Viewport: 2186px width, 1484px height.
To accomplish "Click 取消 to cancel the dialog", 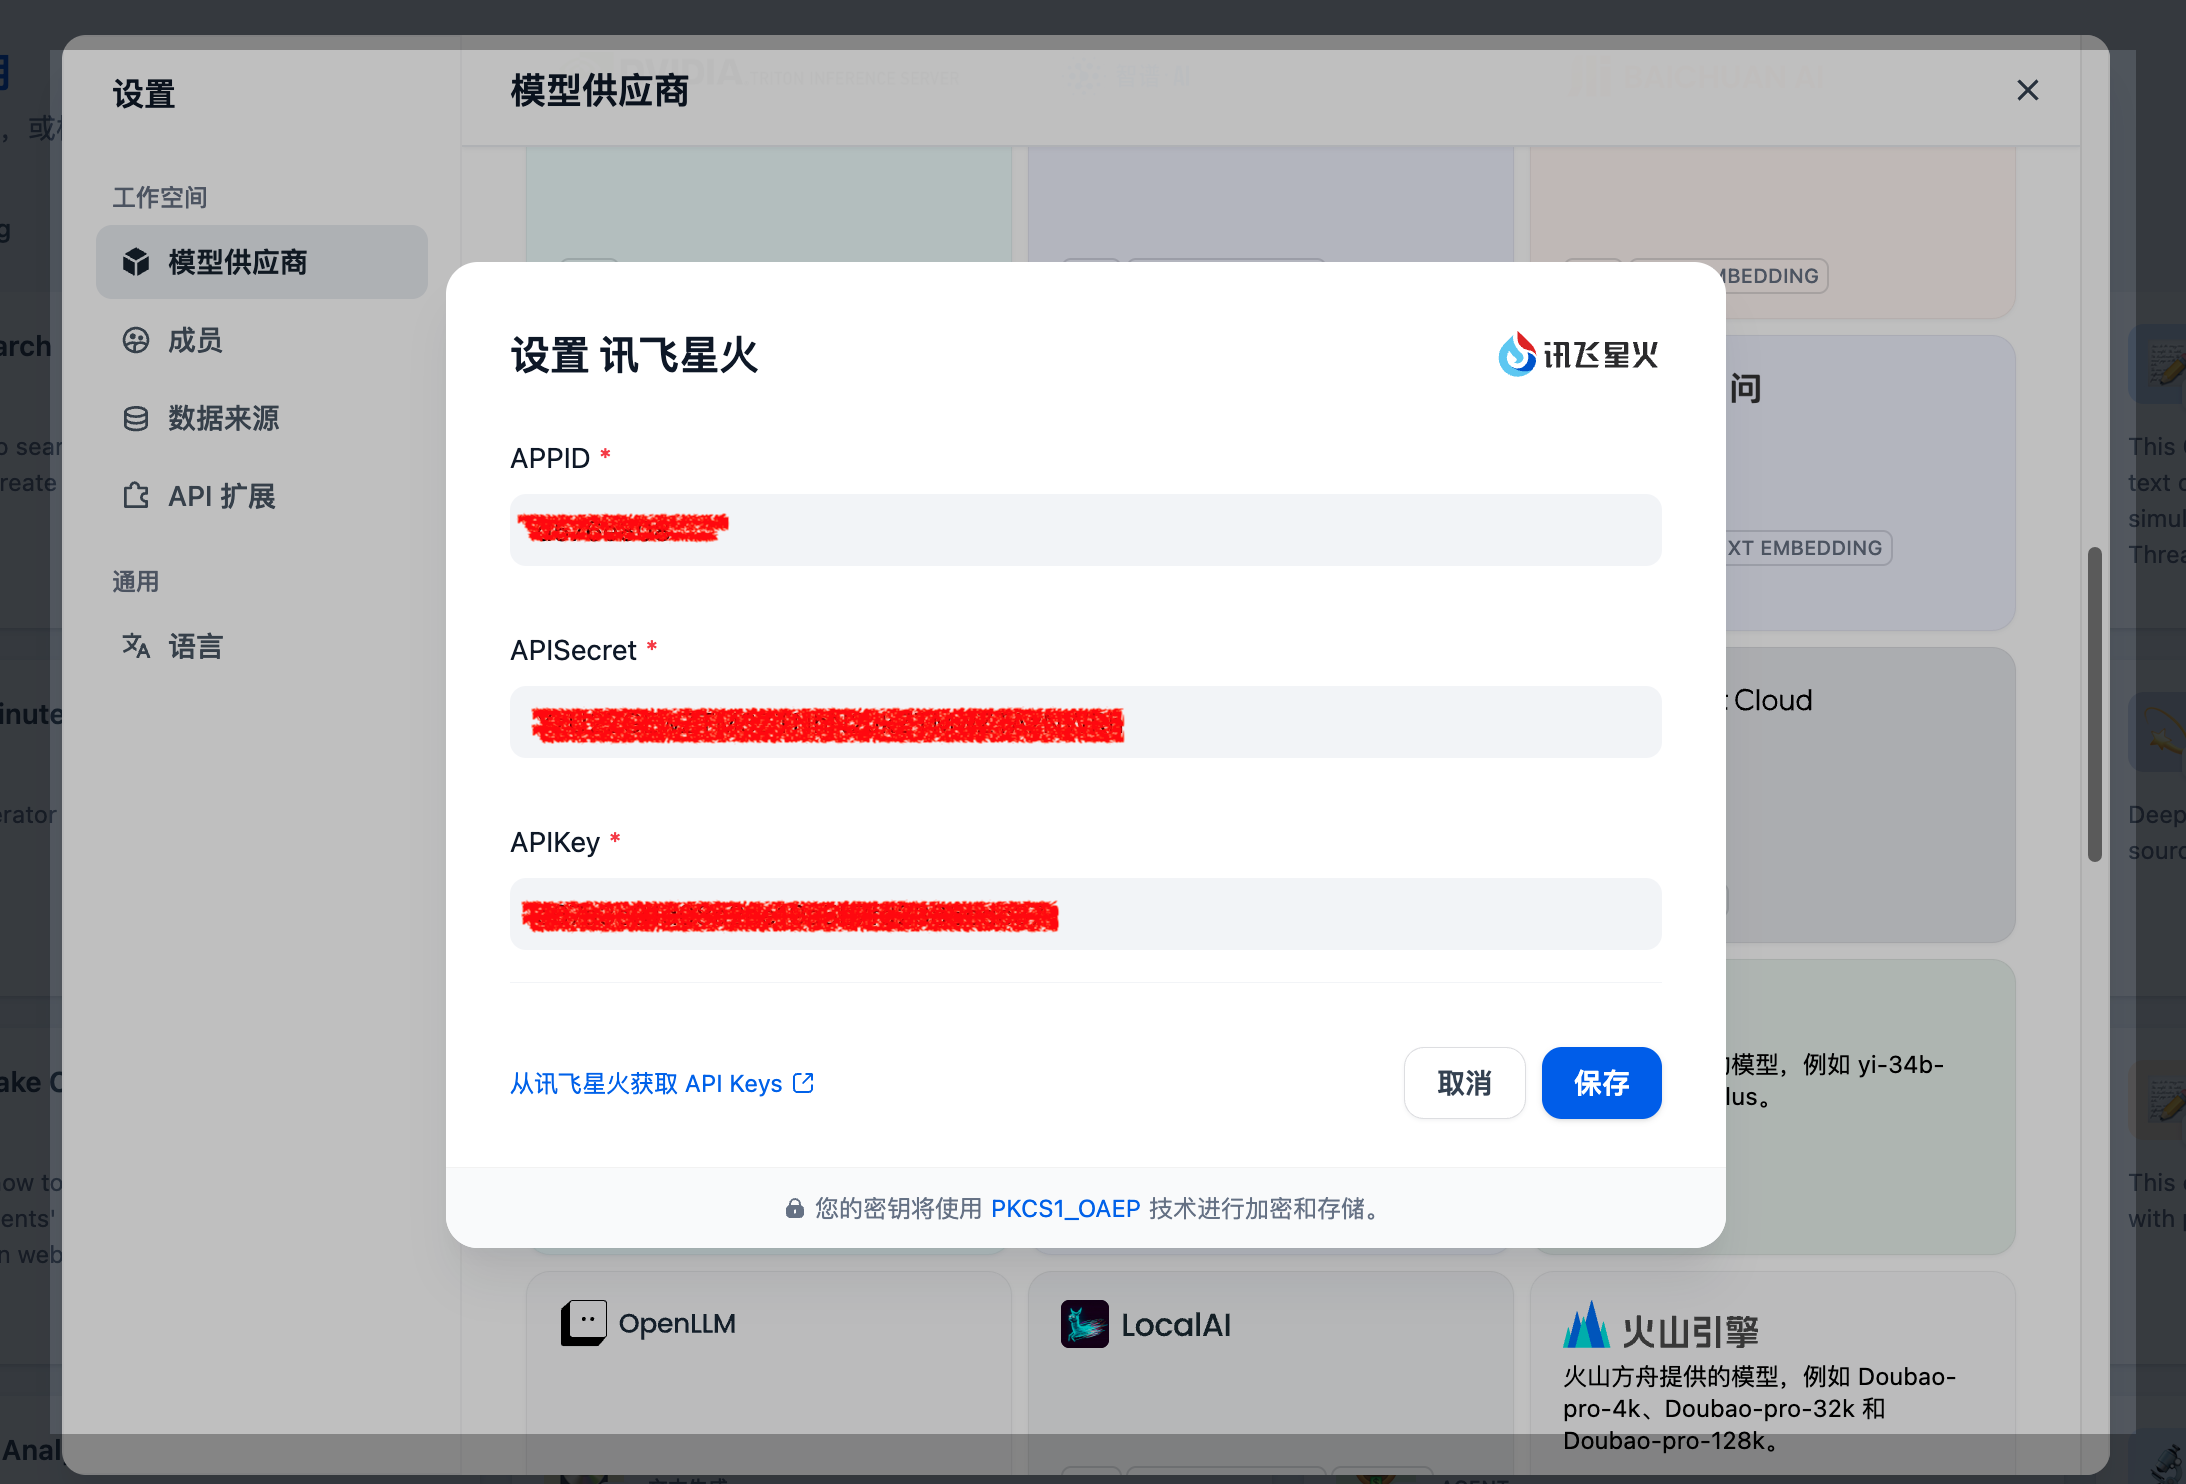I will 1465,1083.
